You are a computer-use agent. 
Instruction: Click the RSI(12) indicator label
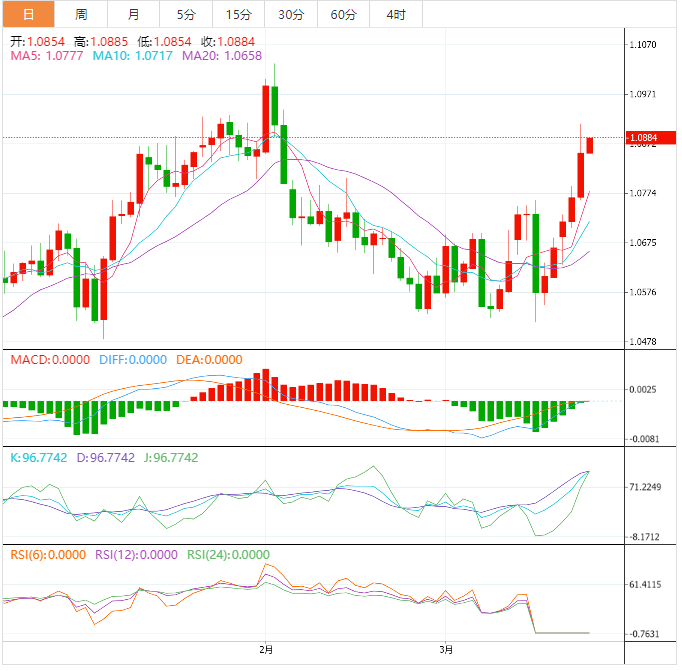pos(138,555)
